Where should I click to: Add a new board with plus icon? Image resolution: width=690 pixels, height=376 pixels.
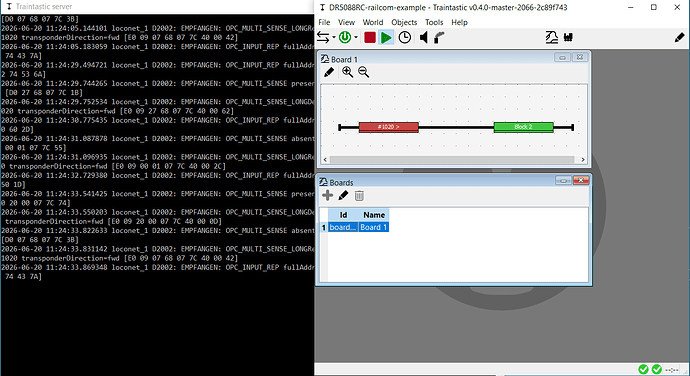[x=327, y=195]
